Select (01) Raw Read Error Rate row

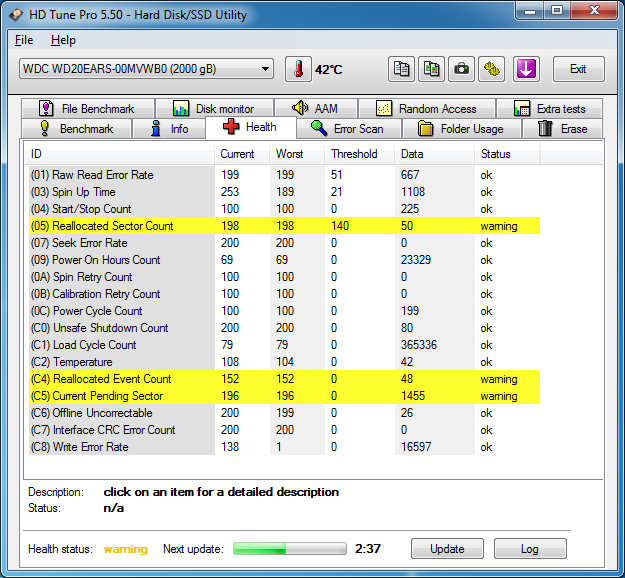point(285,175)
